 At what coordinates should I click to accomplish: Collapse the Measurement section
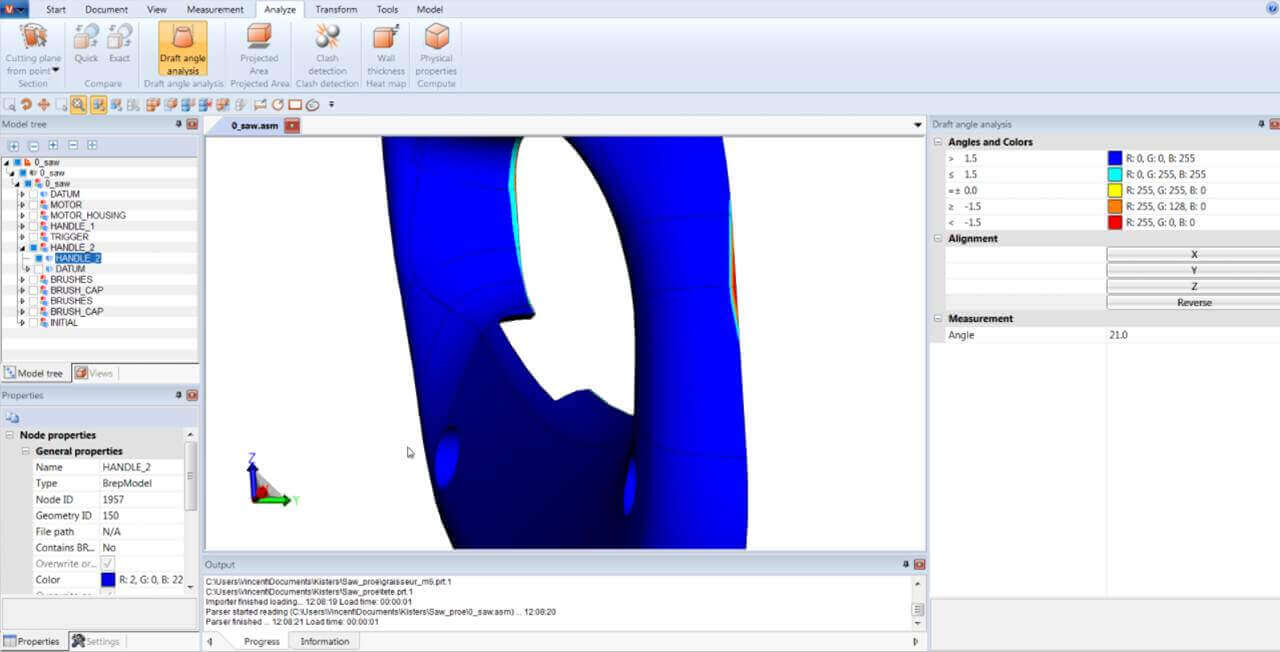point(939,318)
